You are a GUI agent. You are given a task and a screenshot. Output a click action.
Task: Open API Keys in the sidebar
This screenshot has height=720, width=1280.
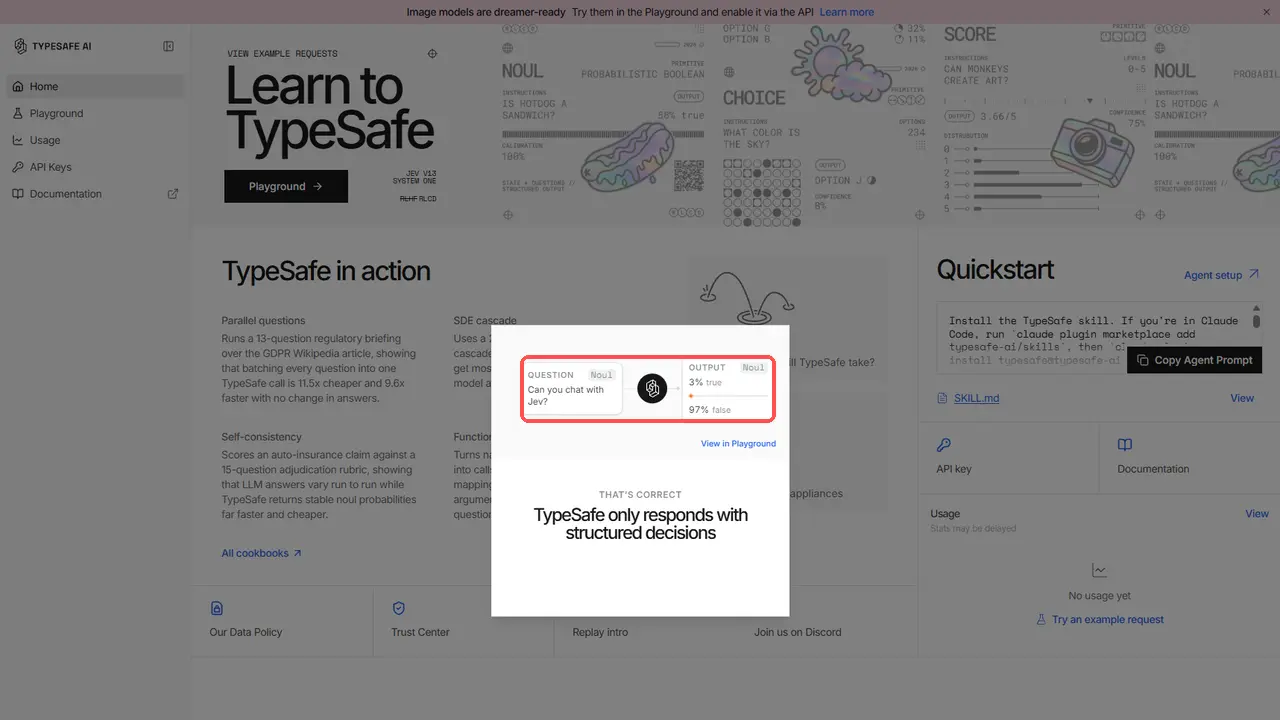tap(95, 167)
